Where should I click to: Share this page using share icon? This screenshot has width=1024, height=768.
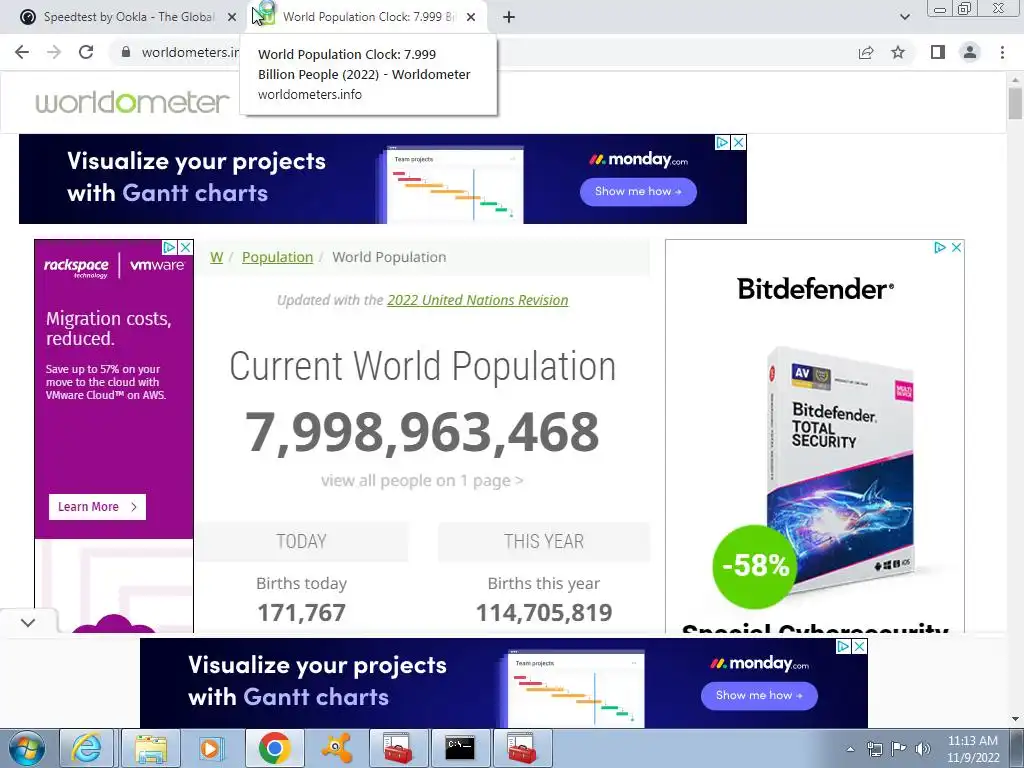coord(866,52)
